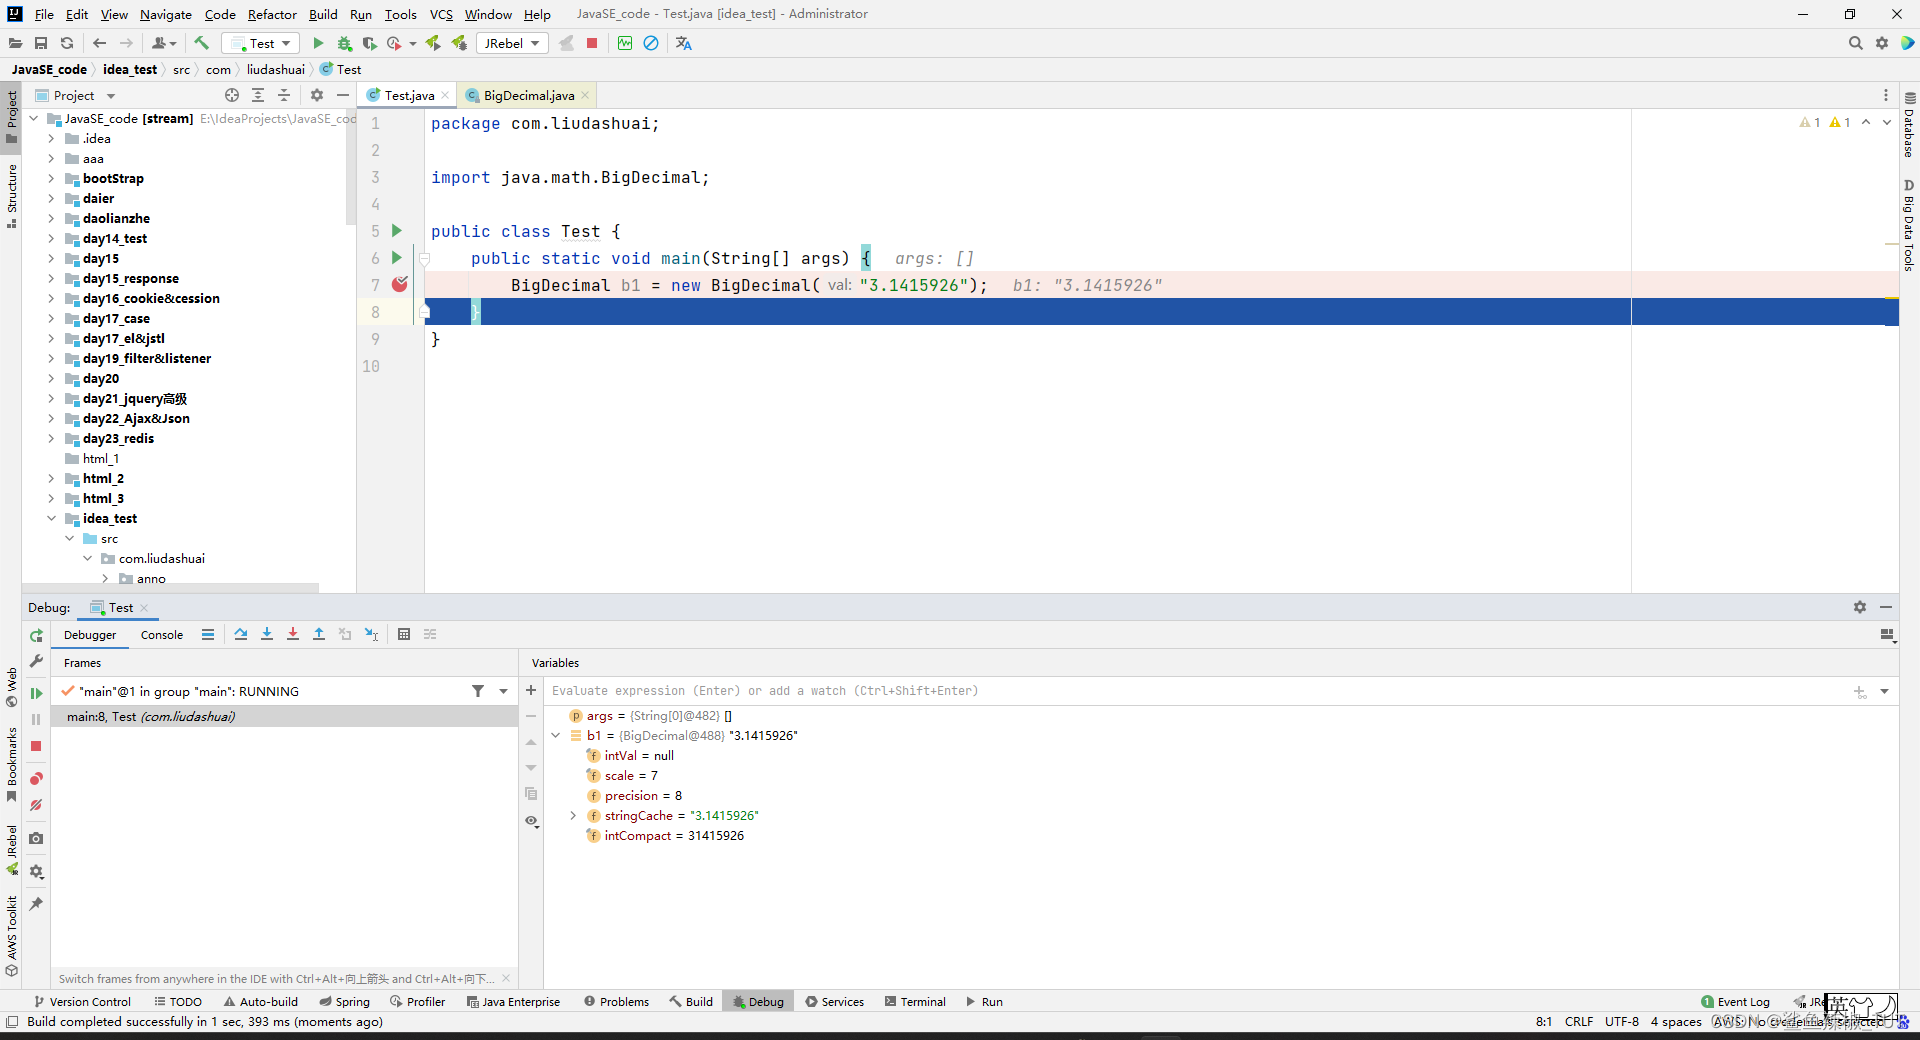Screen dimensions: 1920x1040
Task: Resume program with green resume icon
Action: point(36,693)
